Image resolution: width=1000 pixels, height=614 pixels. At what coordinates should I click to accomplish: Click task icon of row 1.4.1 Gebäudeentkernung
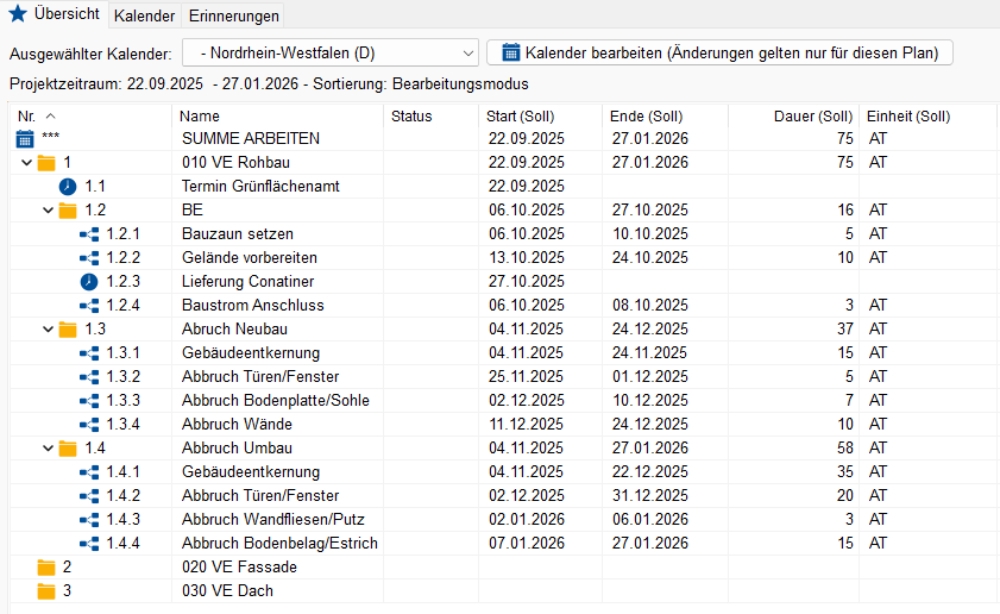point(89,472)
